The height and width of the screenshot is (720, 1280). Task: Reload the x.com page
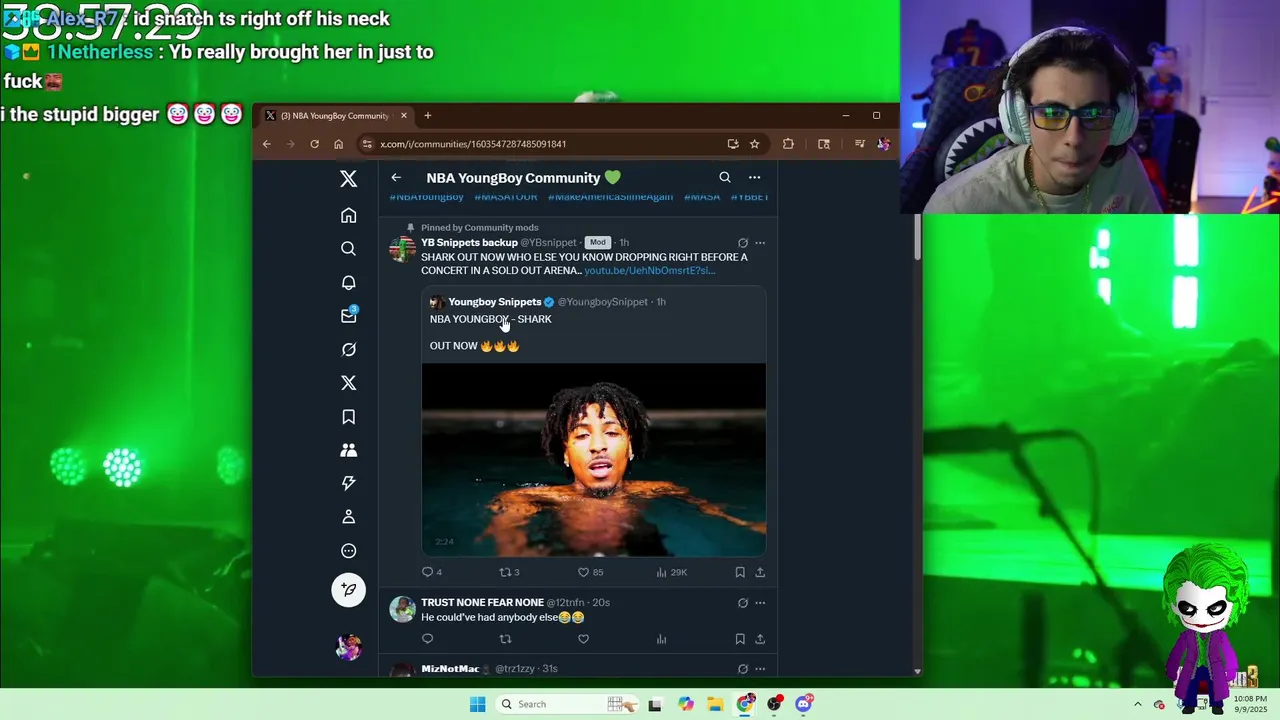pyautogui.click(x=314, y=144)
